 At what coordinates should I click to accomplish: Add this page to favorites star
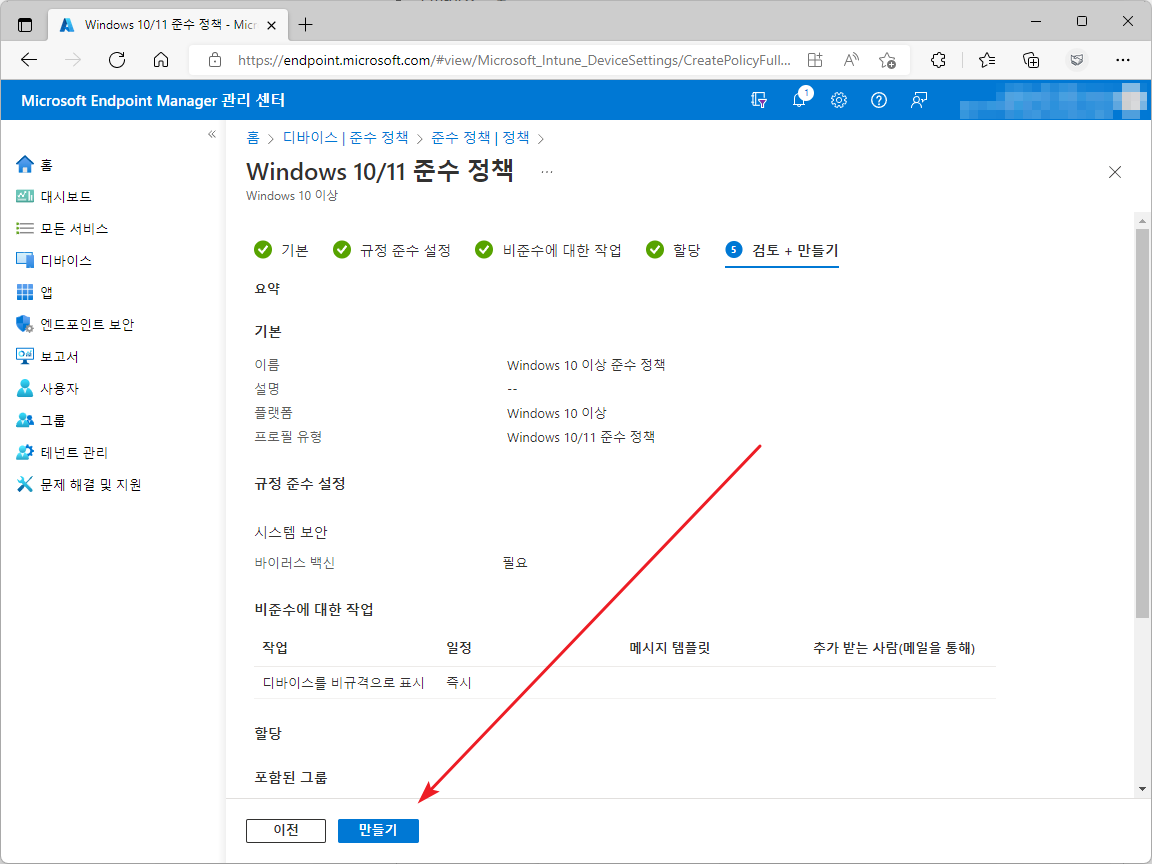888,60
